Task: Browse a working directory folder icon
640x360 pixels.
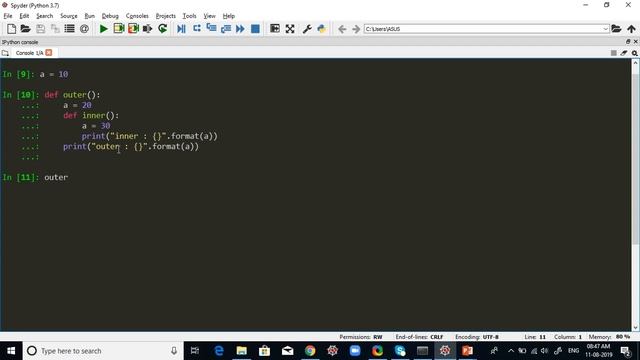Action: 616,29
